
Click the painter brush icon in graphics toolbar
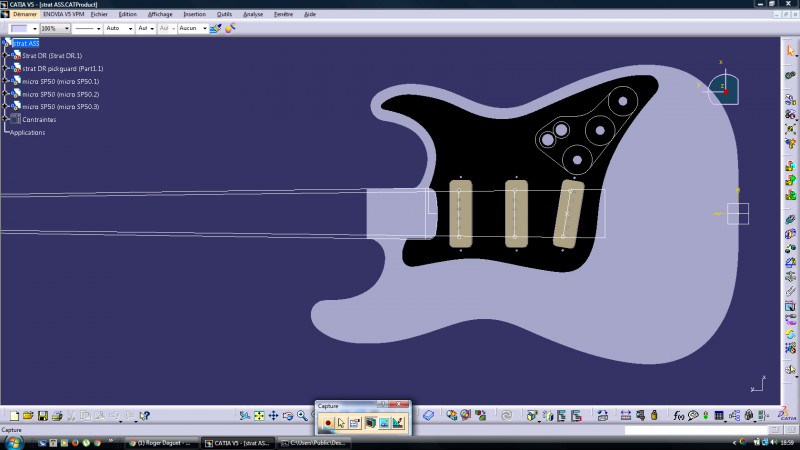[x=215, y=29]
